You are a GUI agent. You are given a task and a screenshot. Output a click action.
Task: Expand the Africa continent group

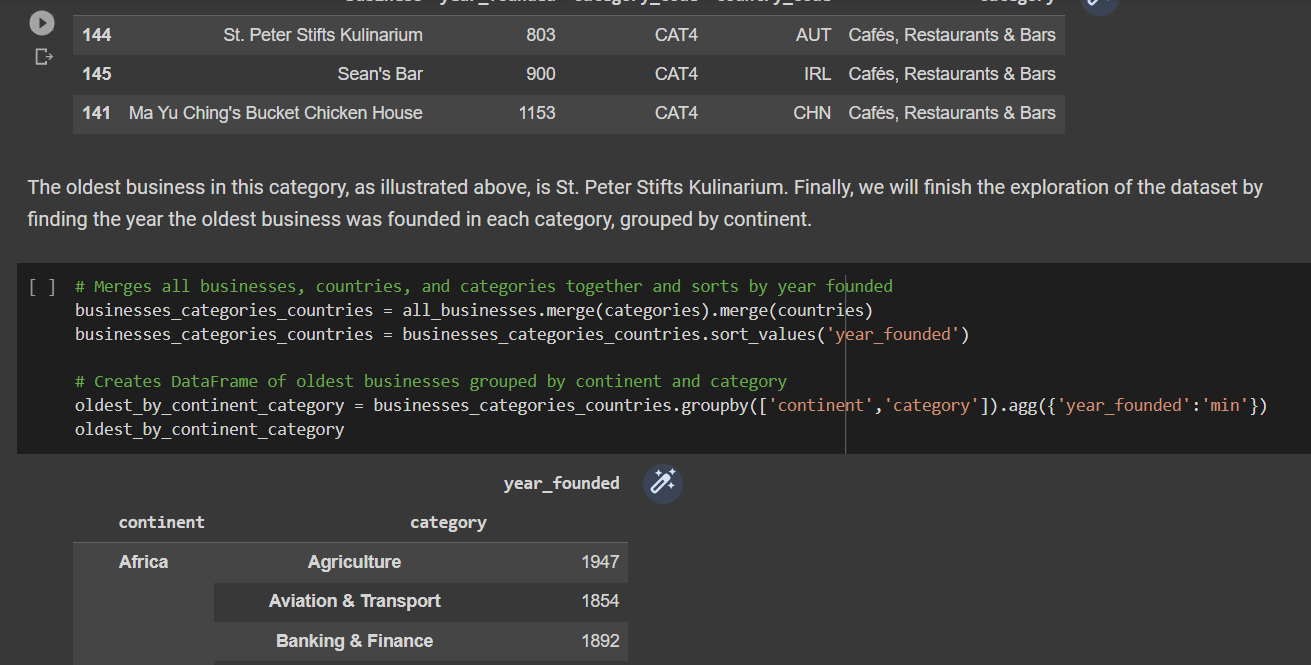coord(143,561)
